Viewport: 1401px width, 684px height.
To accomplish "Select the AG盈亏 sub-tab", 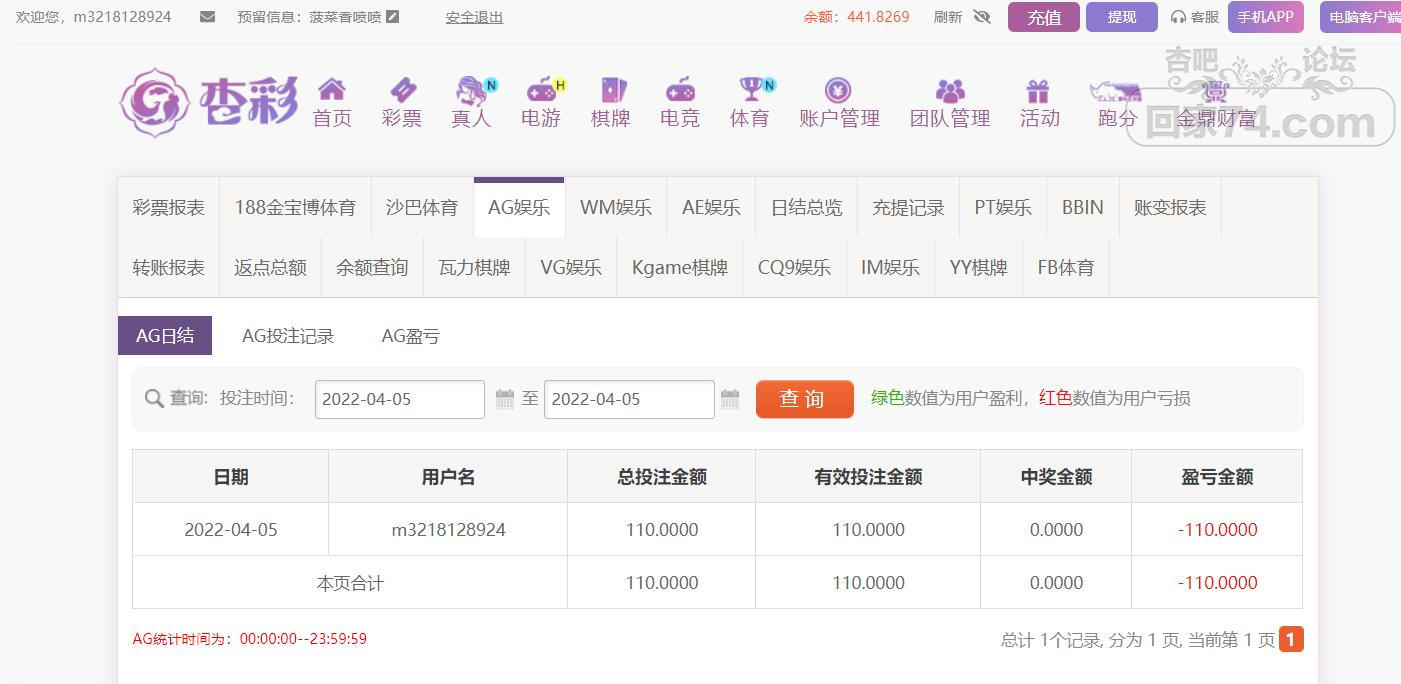I will pos(411,336).
